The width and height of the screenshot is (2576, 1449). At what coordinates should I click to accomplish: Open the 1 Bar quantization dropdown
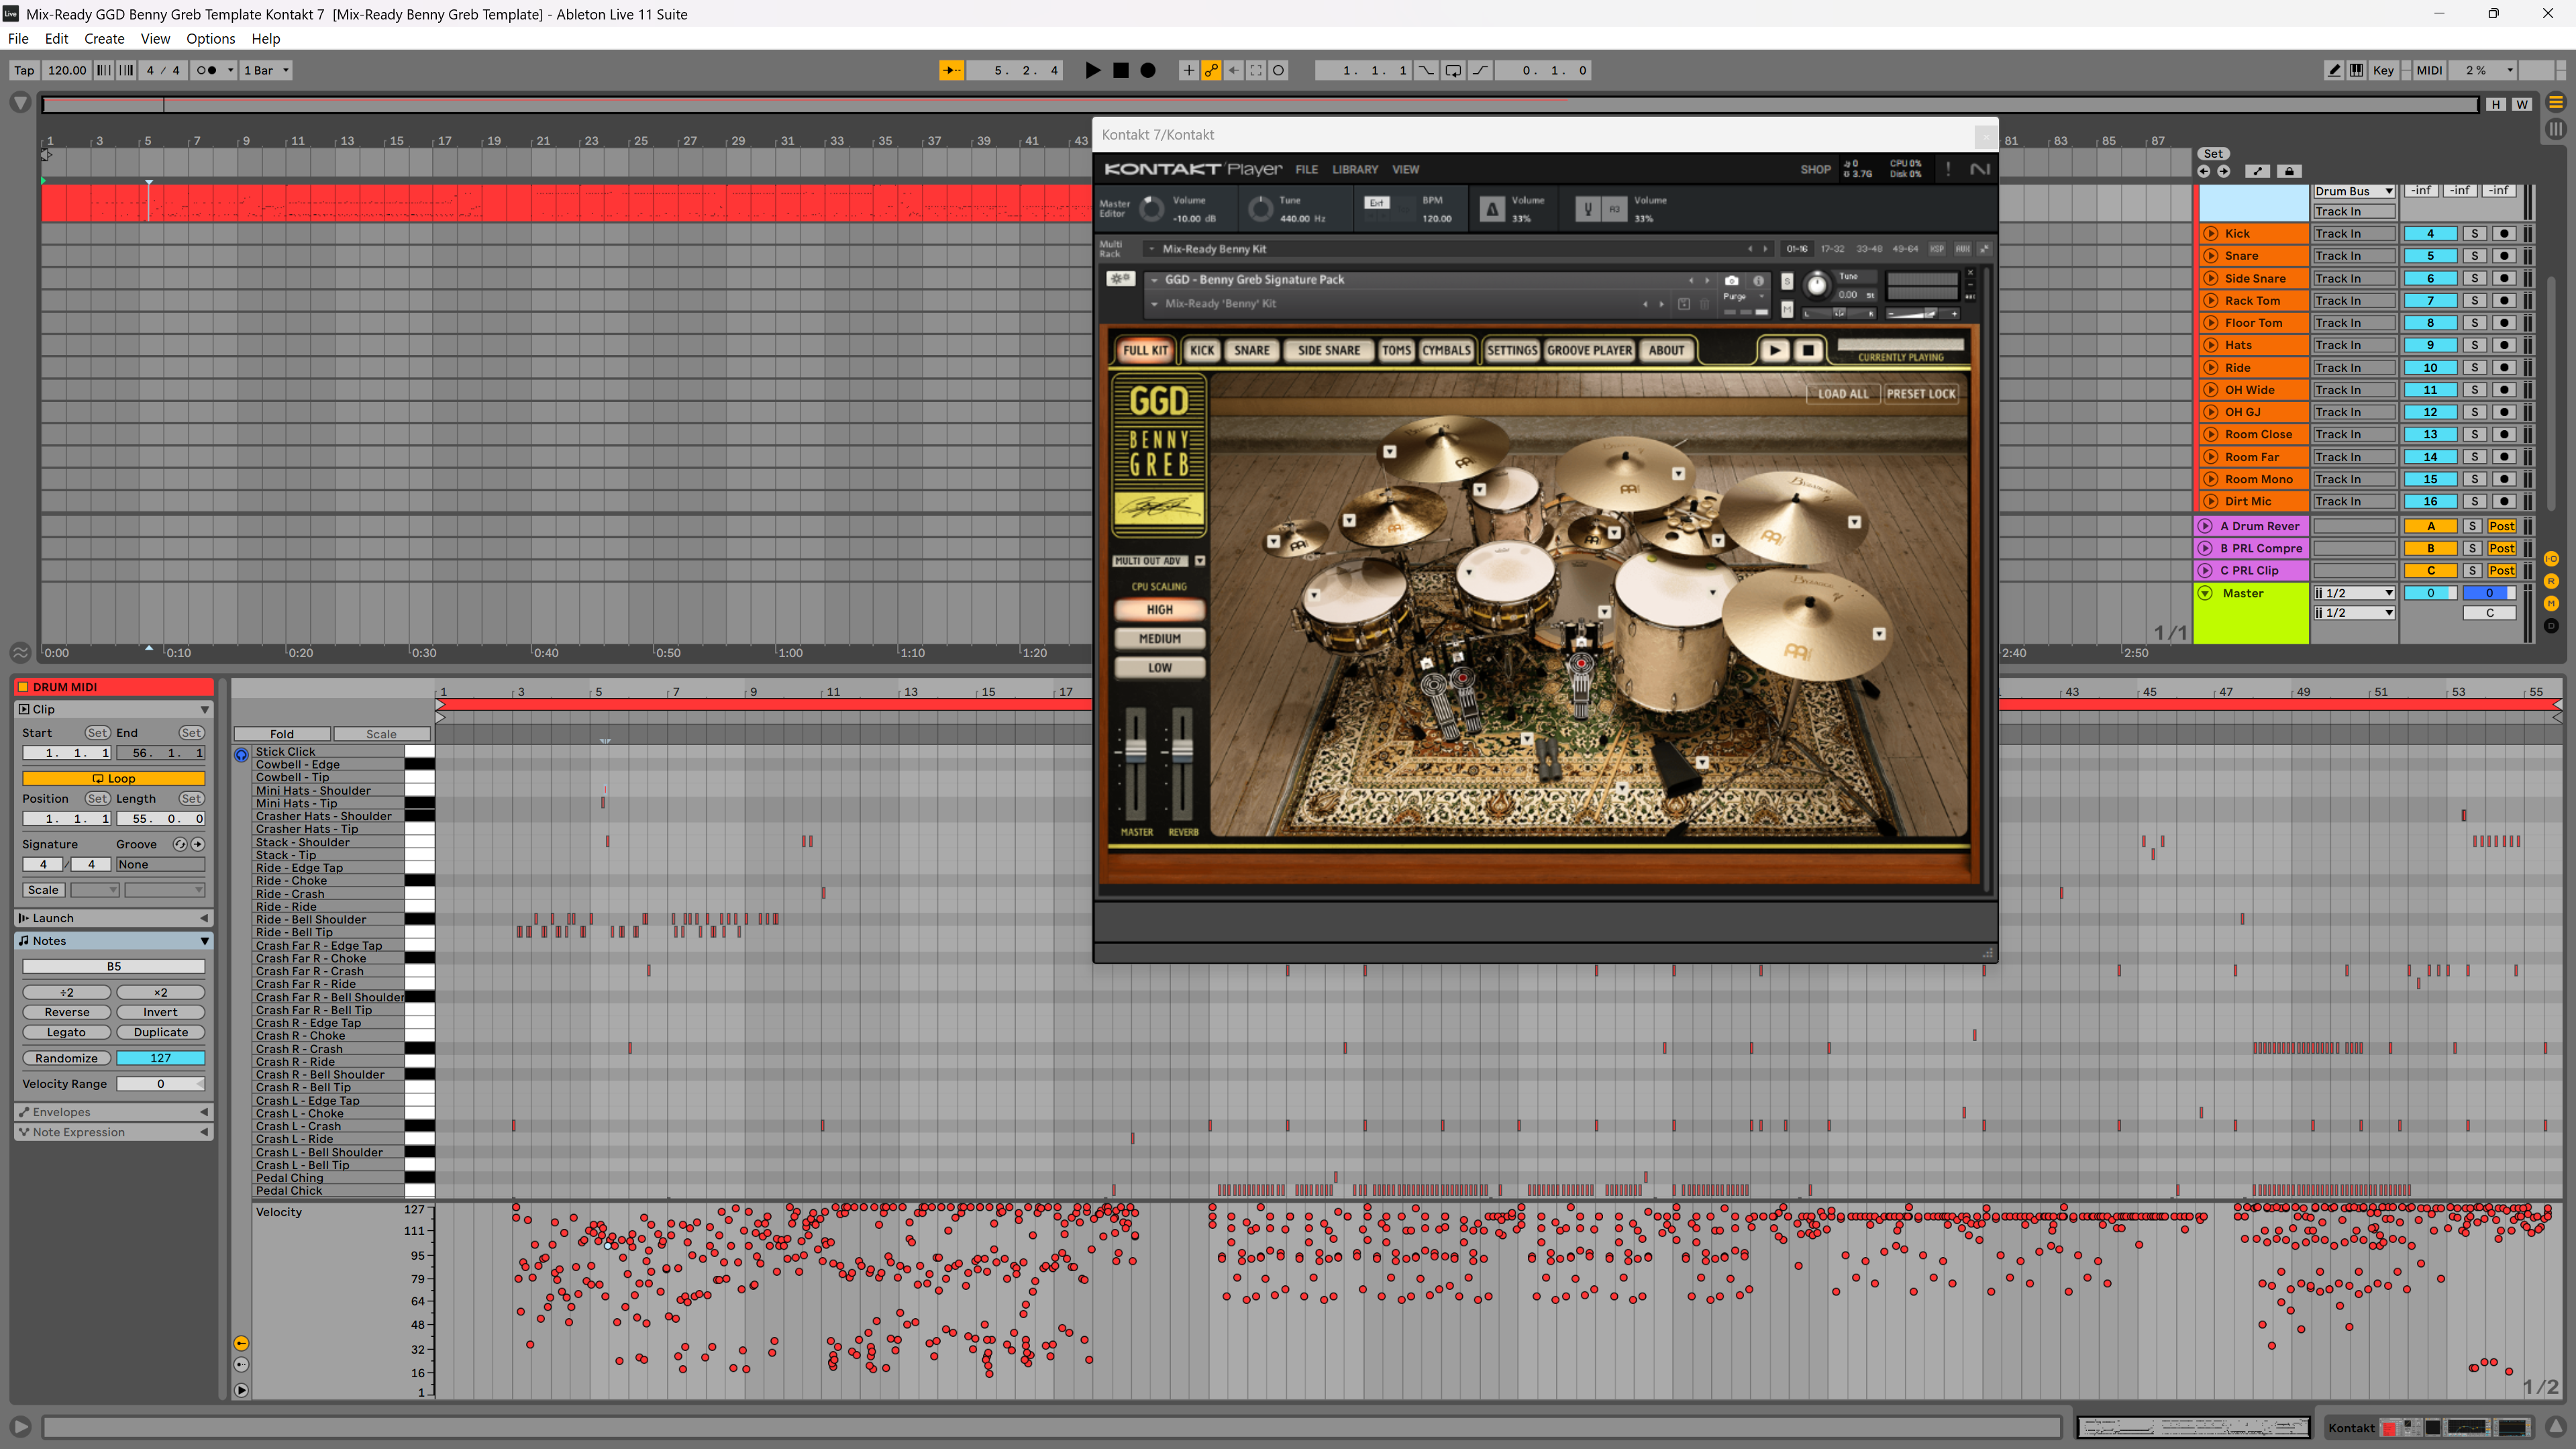point(266,70)
